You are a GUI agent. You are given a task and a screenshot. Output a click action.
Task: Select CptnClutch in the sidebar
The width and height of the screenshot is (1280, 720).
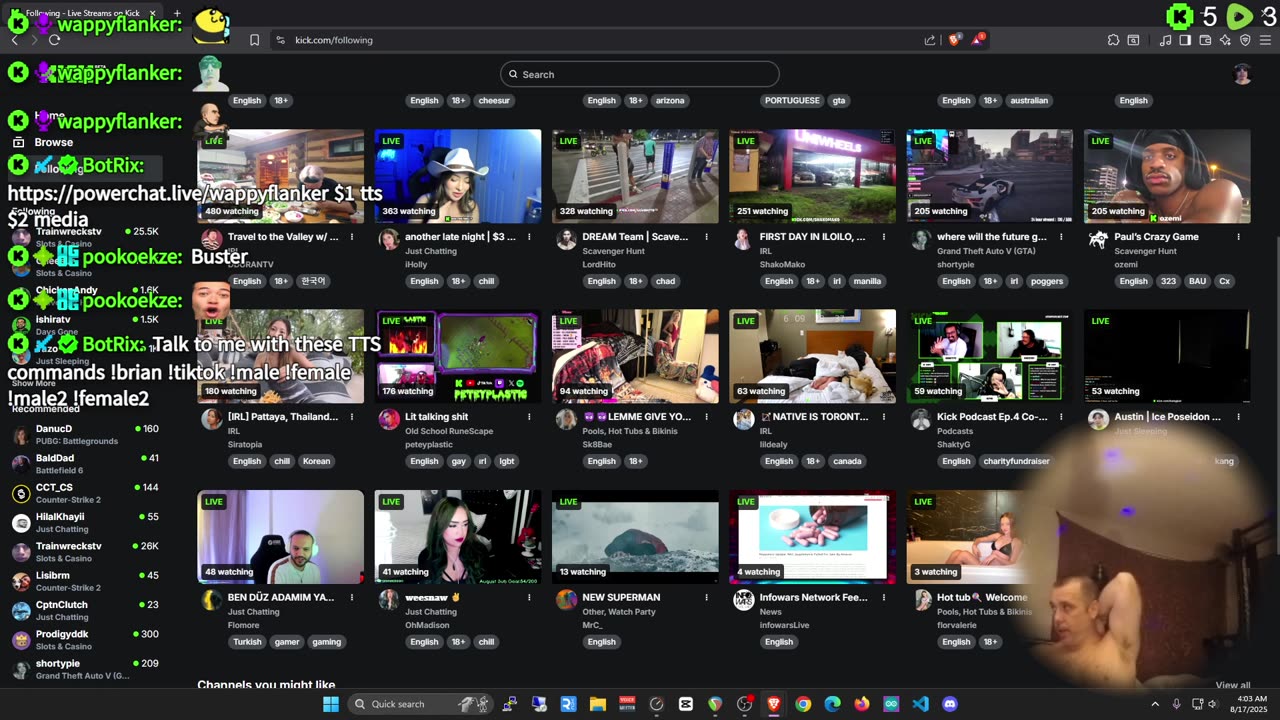[x=85, y=610]
